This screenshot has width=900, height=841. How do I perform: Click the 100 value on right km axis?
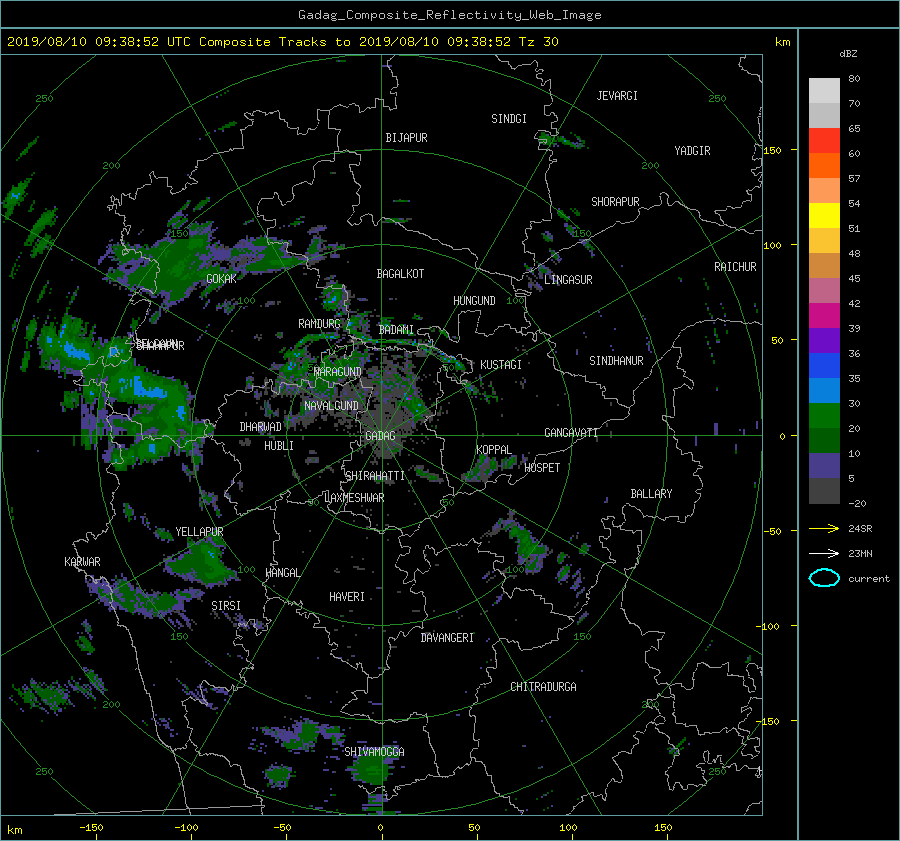tap(772, 245)
